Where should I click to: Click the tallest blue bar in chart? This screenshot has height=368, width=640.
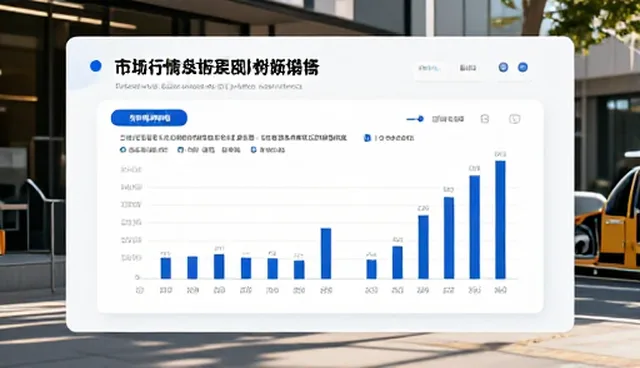coord(500,220)
